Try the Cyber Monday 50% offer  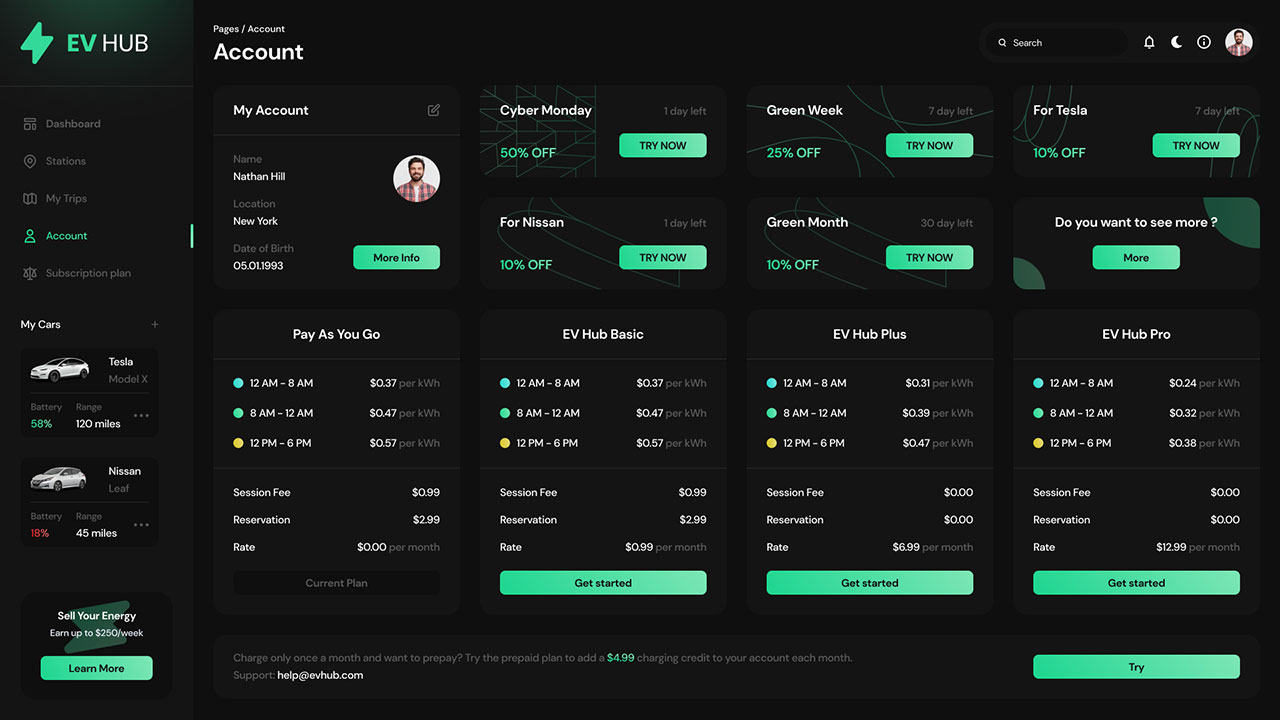[662, 145]
